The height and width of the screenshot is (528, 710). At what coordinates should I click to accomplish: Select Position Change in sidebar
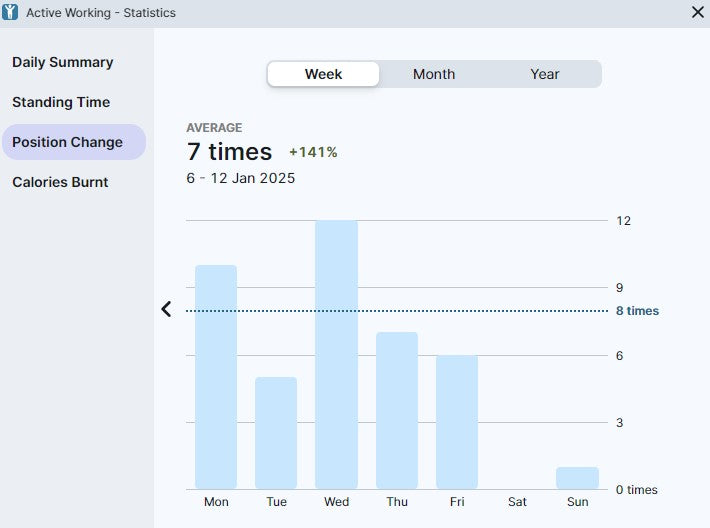coord(68,142)
